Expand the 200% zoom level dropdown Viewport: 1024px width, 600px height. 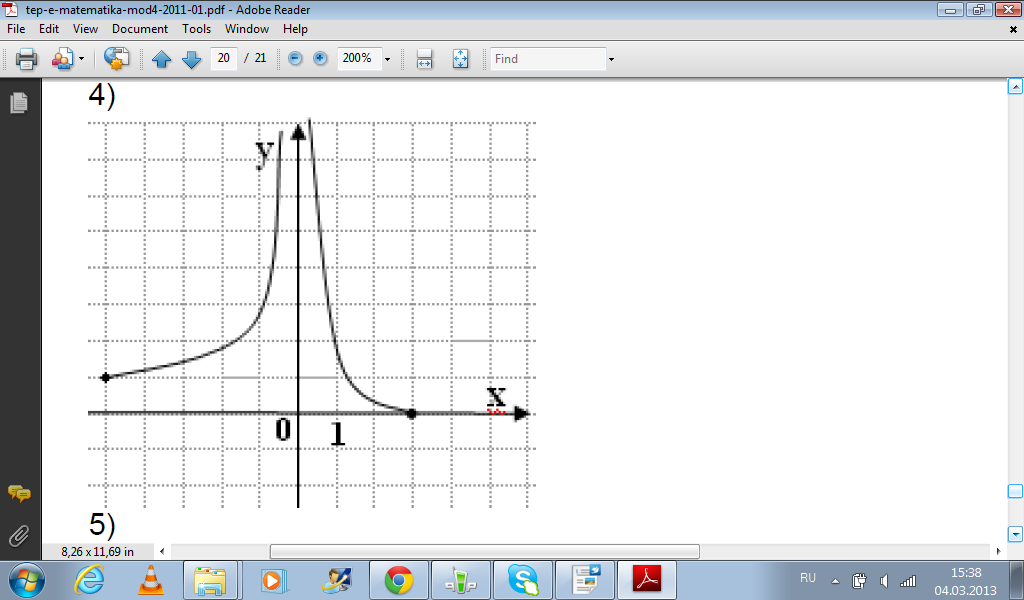[387, 59]
